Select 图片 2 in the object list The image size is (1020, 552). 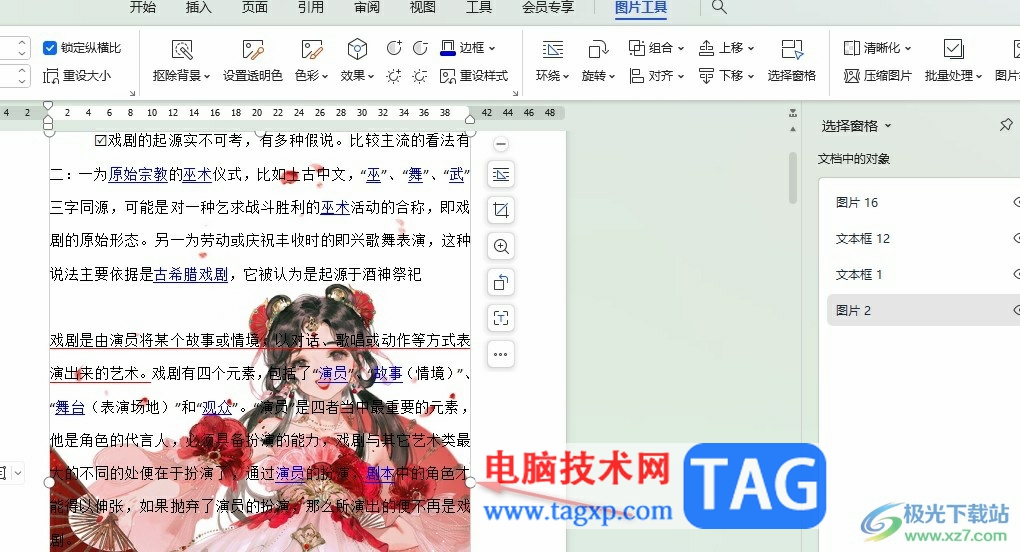click(x=923, y=310)
